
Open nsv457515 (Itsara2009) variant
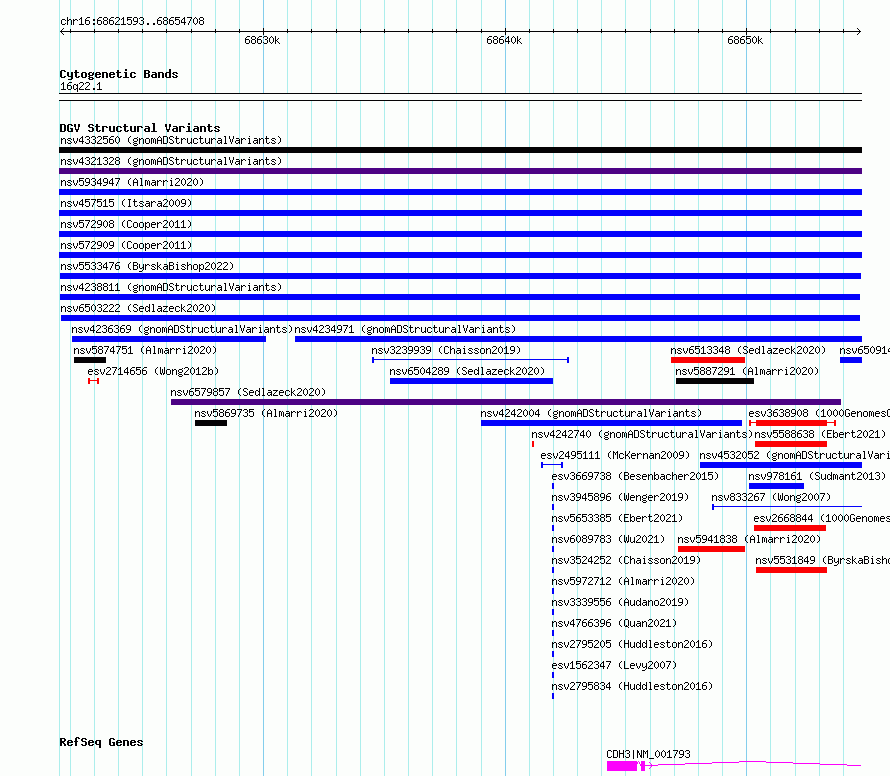pos(126,203)
